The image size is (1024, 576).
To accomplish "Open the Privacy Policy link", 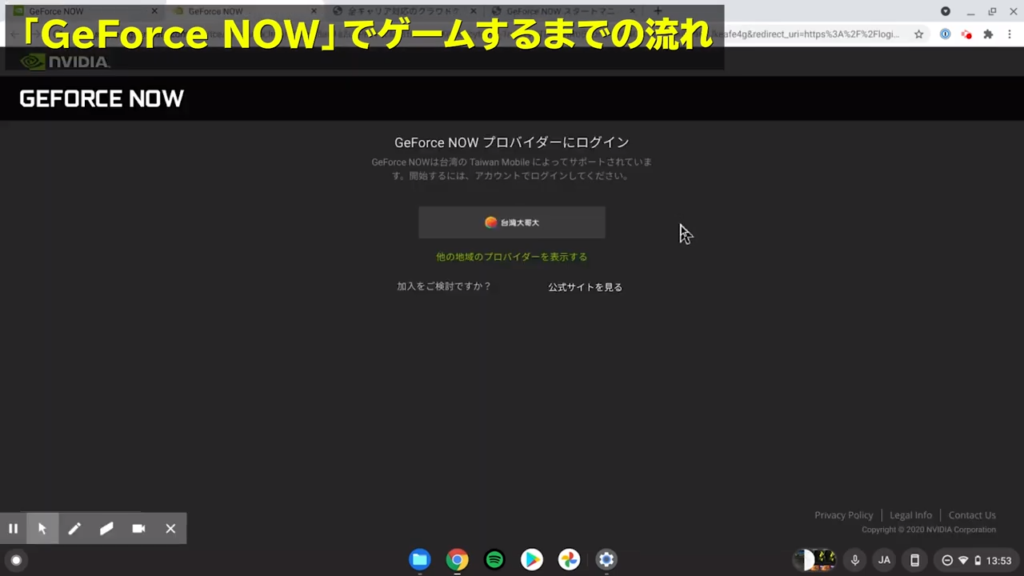I will point(843,516).
